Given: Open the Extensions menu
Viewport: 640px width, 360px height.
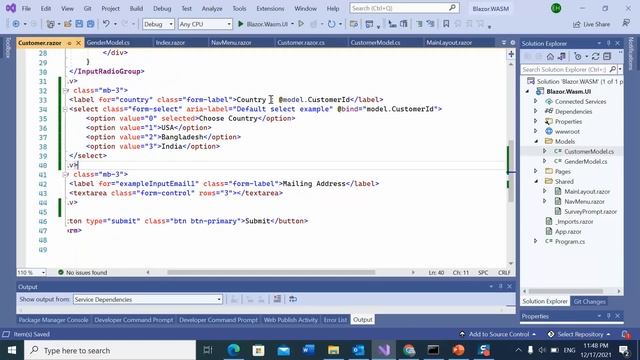Looking at the screenshot, I should (270, 8).
